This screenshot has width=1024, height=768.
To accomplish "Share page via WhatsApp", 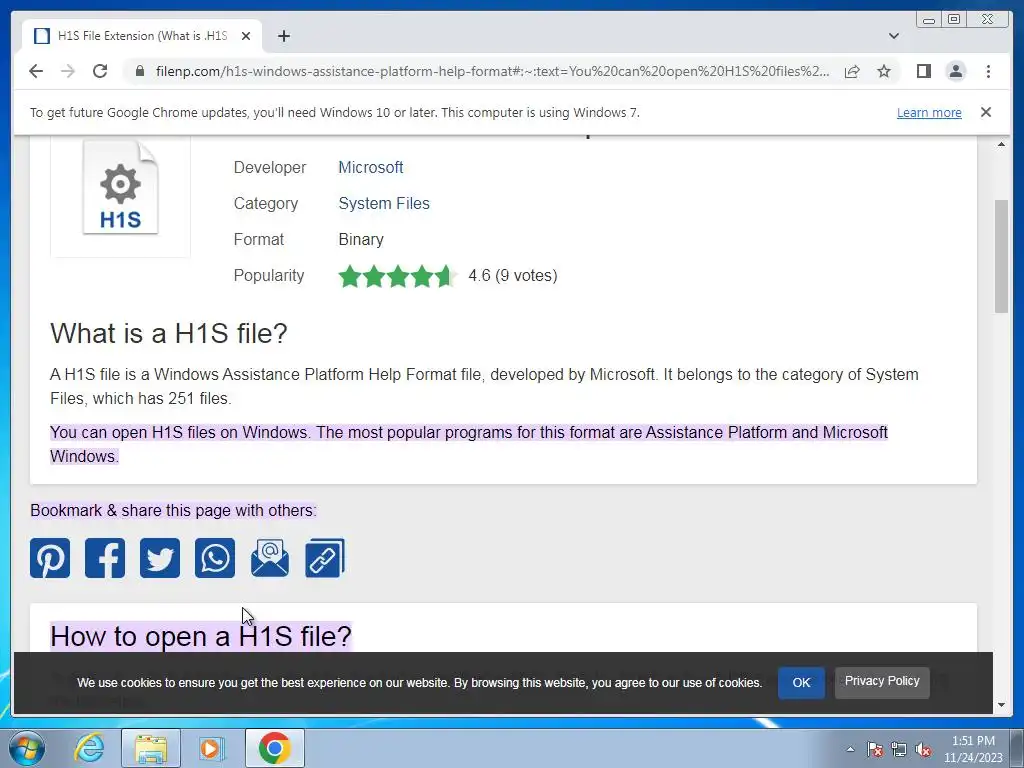I will [x=215, y=558].
